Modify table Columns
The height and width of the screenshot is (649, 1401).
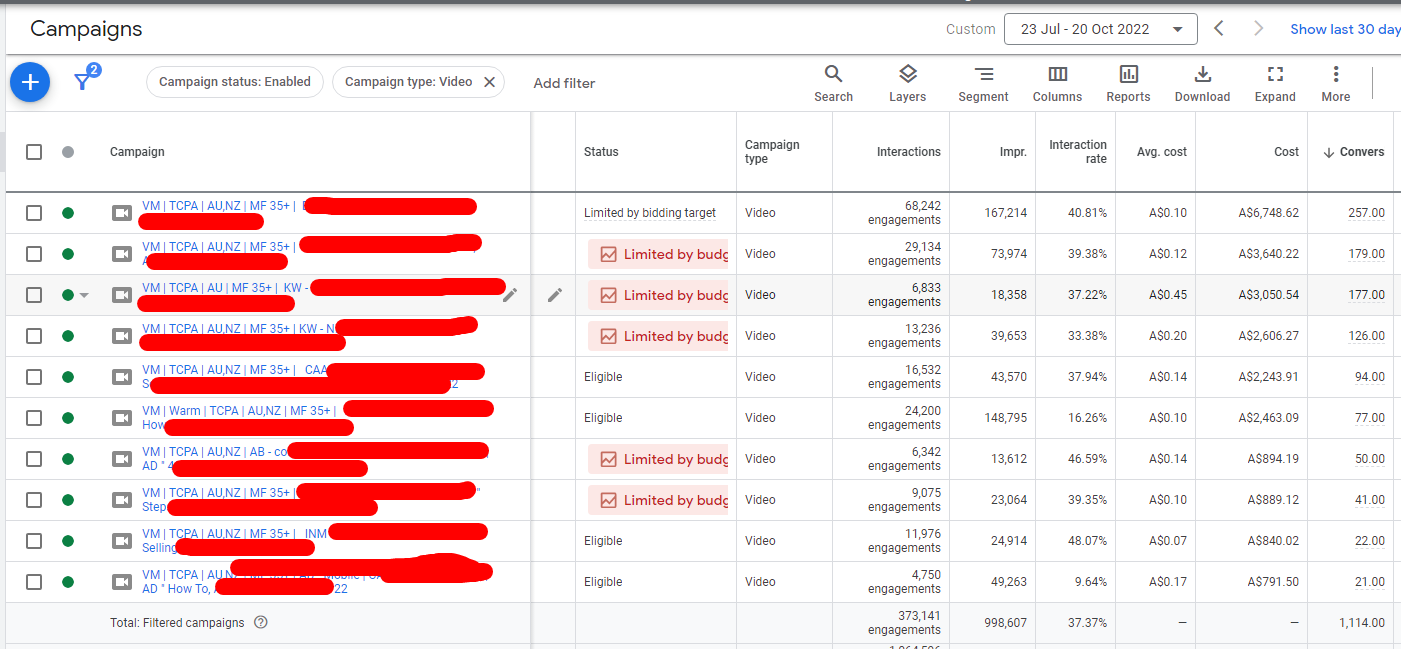(1057, 83)
